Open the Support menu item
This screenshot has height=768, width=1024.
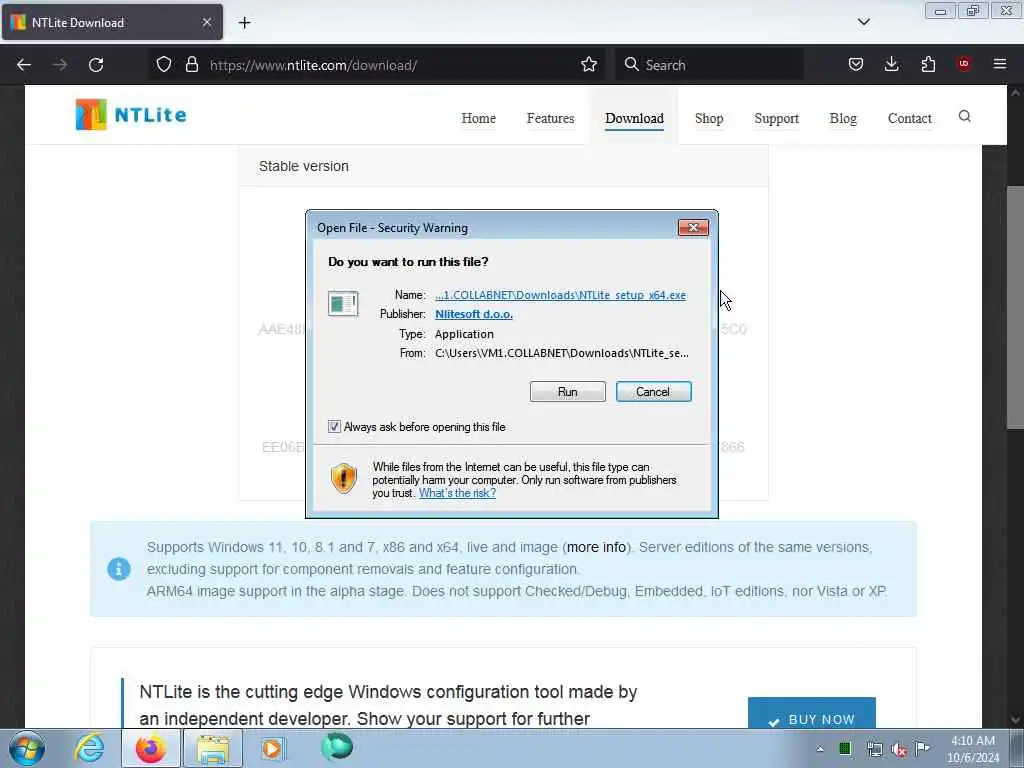(776, 118)
